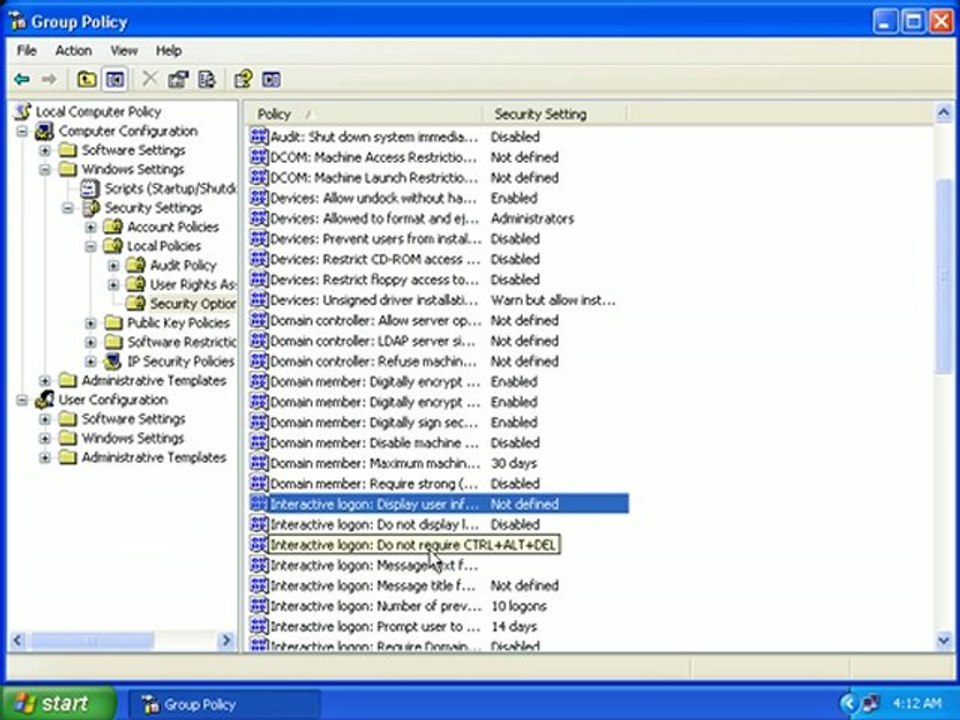Image resolution: width=960 pixels, height=720 pixels.
Task: Collapse the User Configuration tree node
Action: coord(22,400)
